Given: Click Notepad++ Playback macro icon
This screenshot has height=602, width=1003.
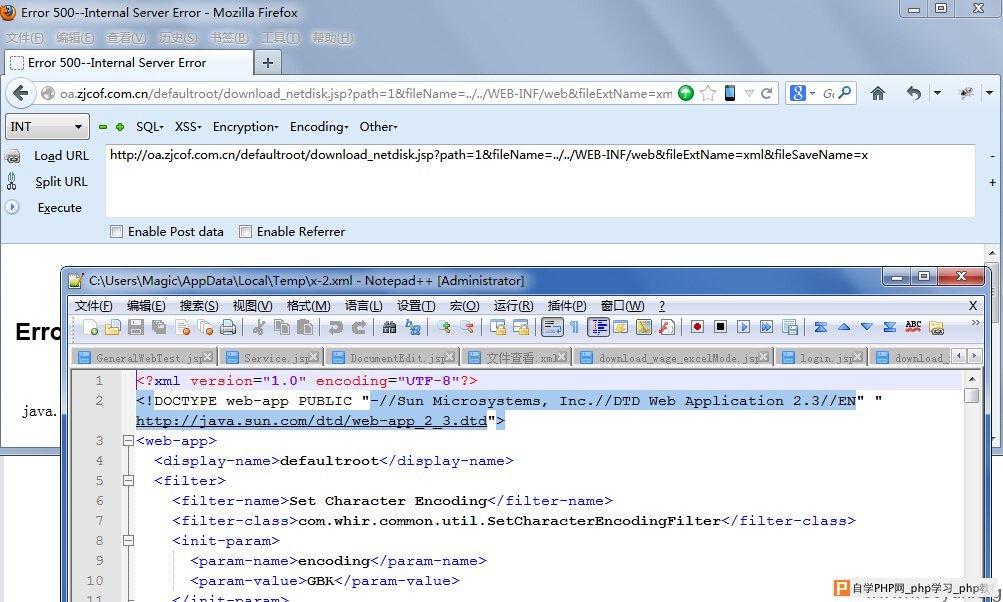Looking at the screenshot, I should [743, 328].
